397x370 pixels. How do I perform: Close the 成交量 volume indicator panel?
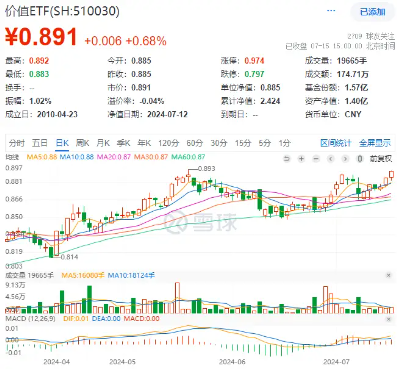[388, 276]
